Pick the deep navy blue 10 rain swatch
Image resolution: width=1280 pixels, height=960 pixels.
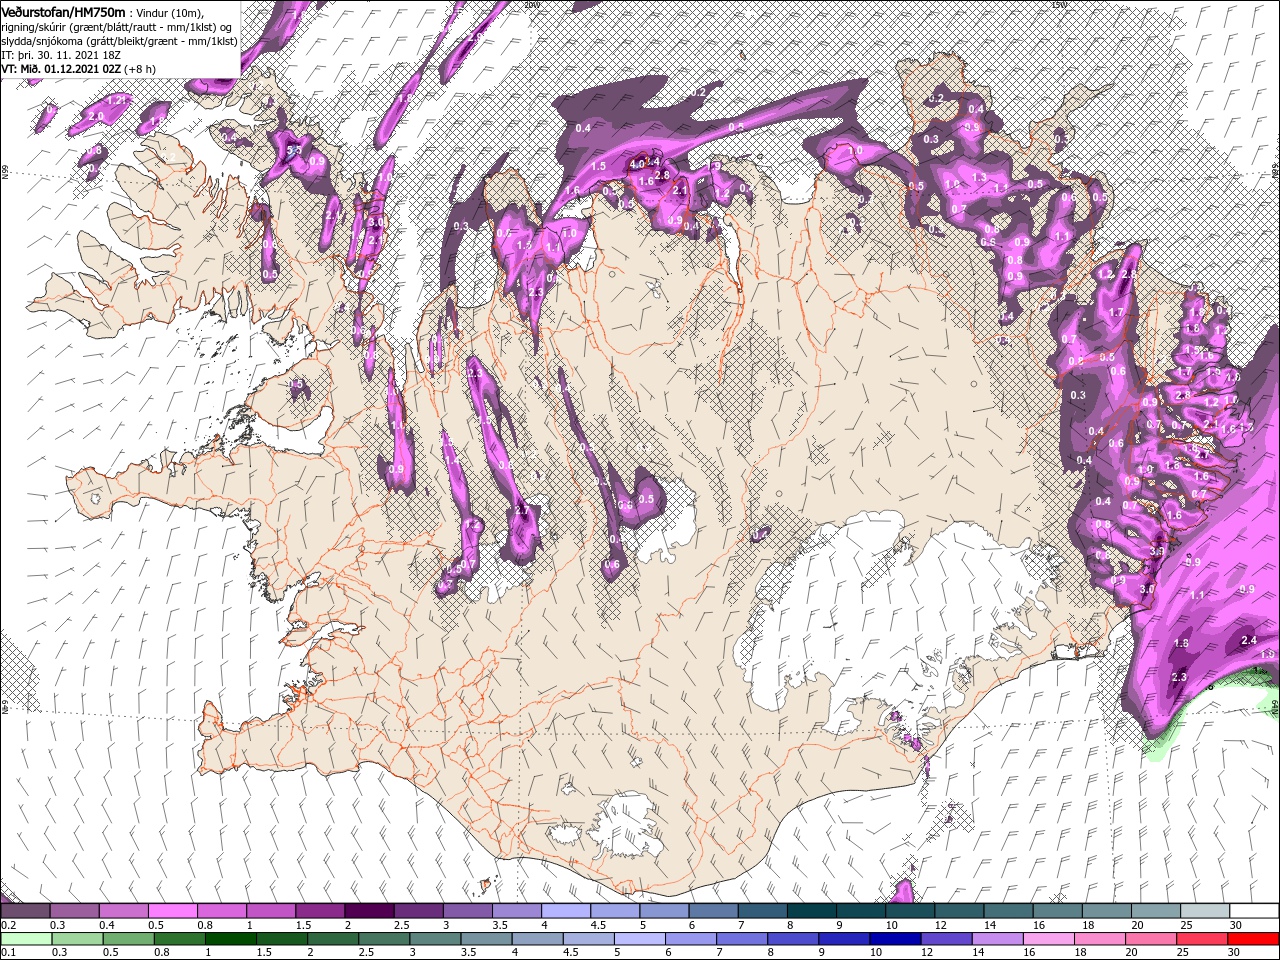897,938
